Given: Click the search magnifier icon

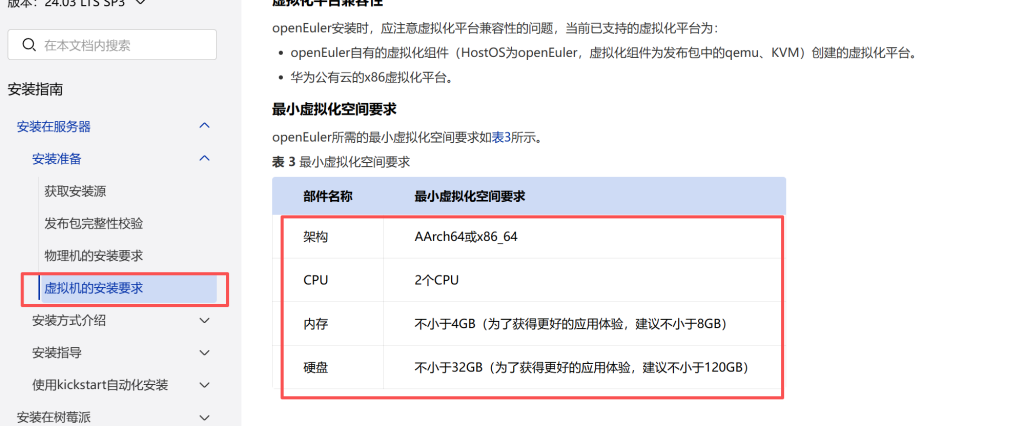Looking at the screenshot, I should coord(27,45).
